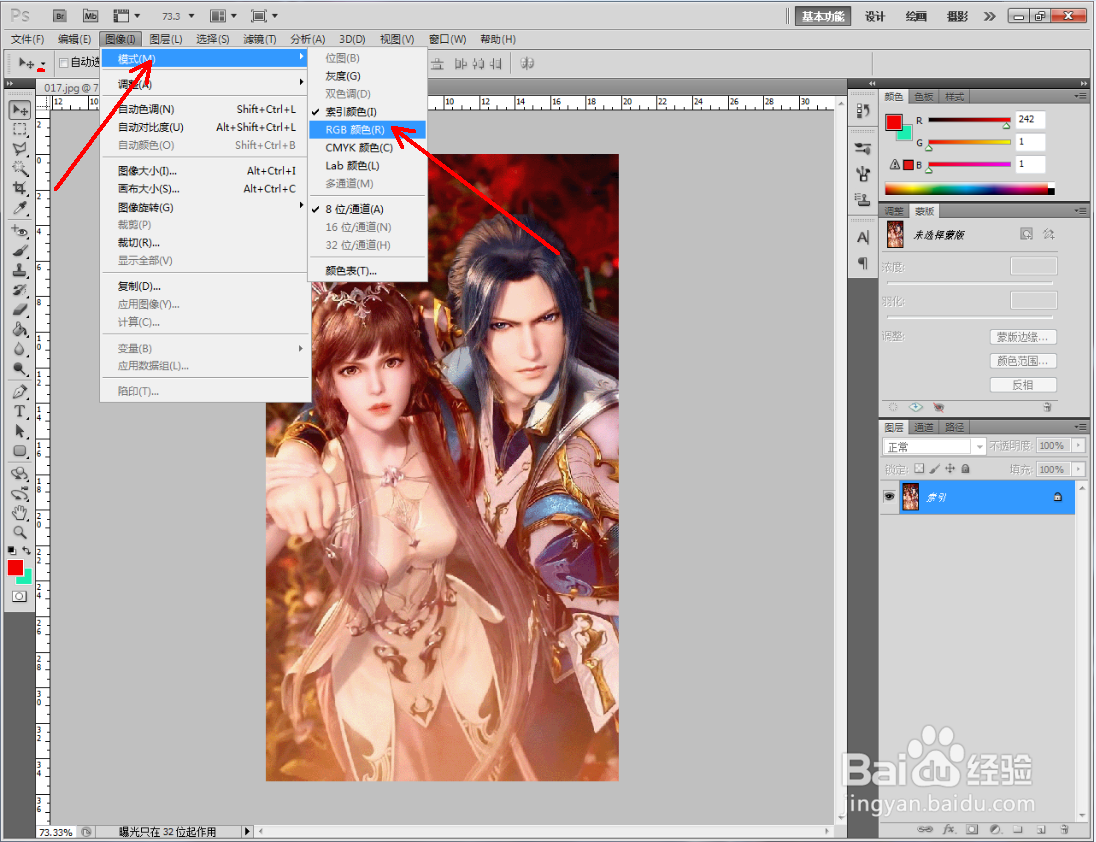Open the fill 100% flyout arrow
This screenshot has width=1096, height=842.
click(x=1079, y=470)
